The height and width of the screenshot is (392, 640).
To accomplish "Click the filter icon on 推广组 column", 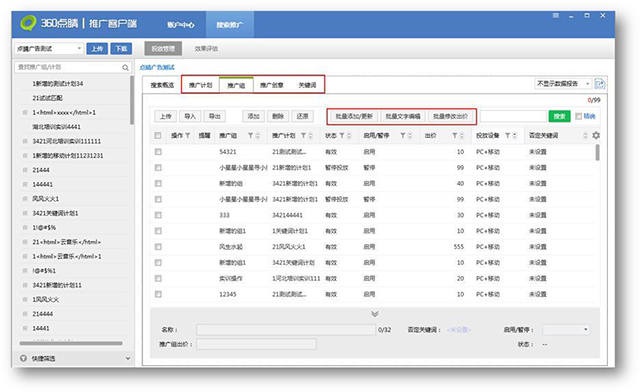I will pyautogui.click(x=251, y=136).
